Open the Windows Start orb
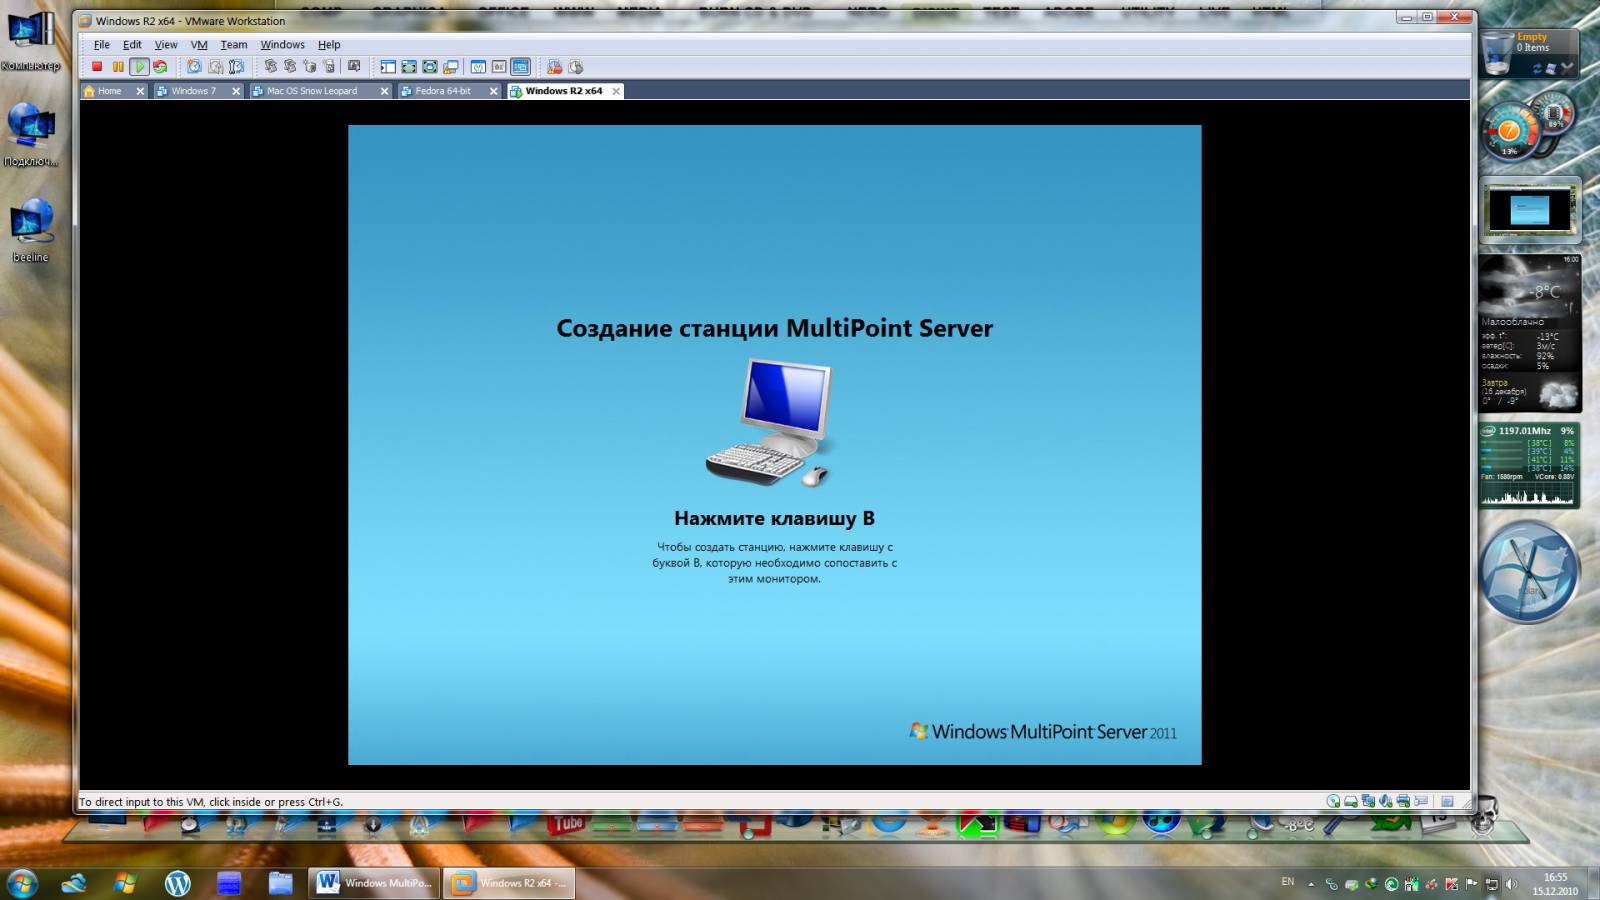 point(22,883)
